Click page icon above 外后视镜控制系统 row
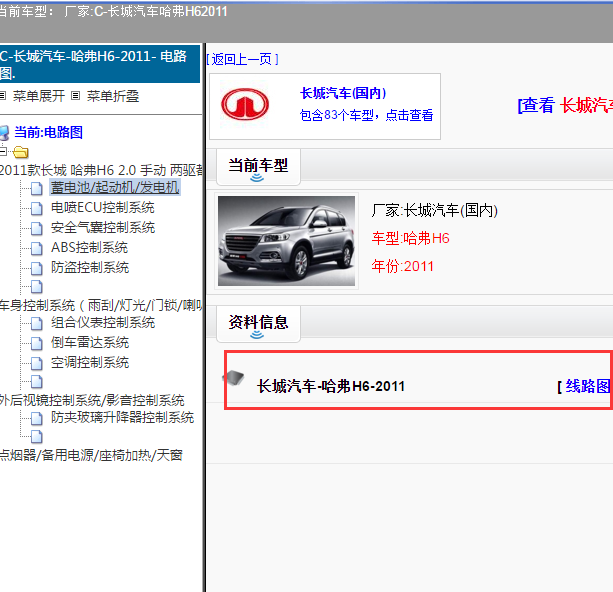 click(37, 382)
